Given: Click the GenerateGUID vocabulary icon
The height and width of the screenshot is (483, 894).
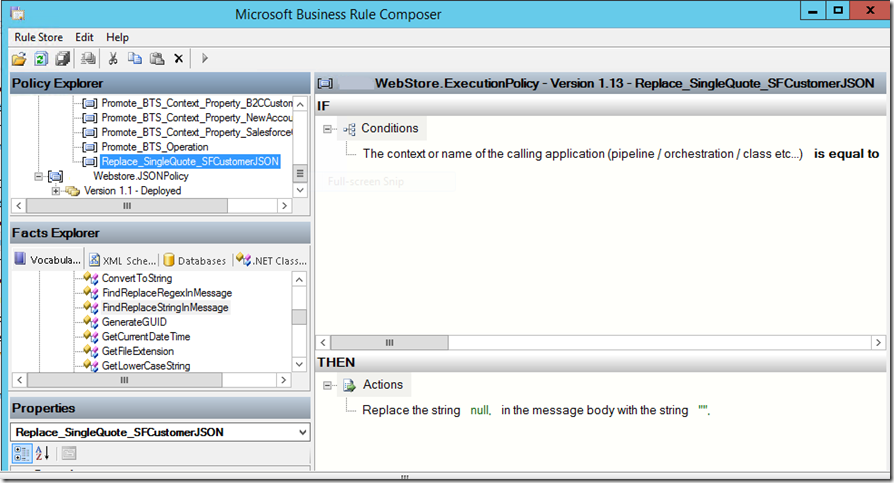Looking at the screenshot, I should pyautogui.click(x=91, y=322).
